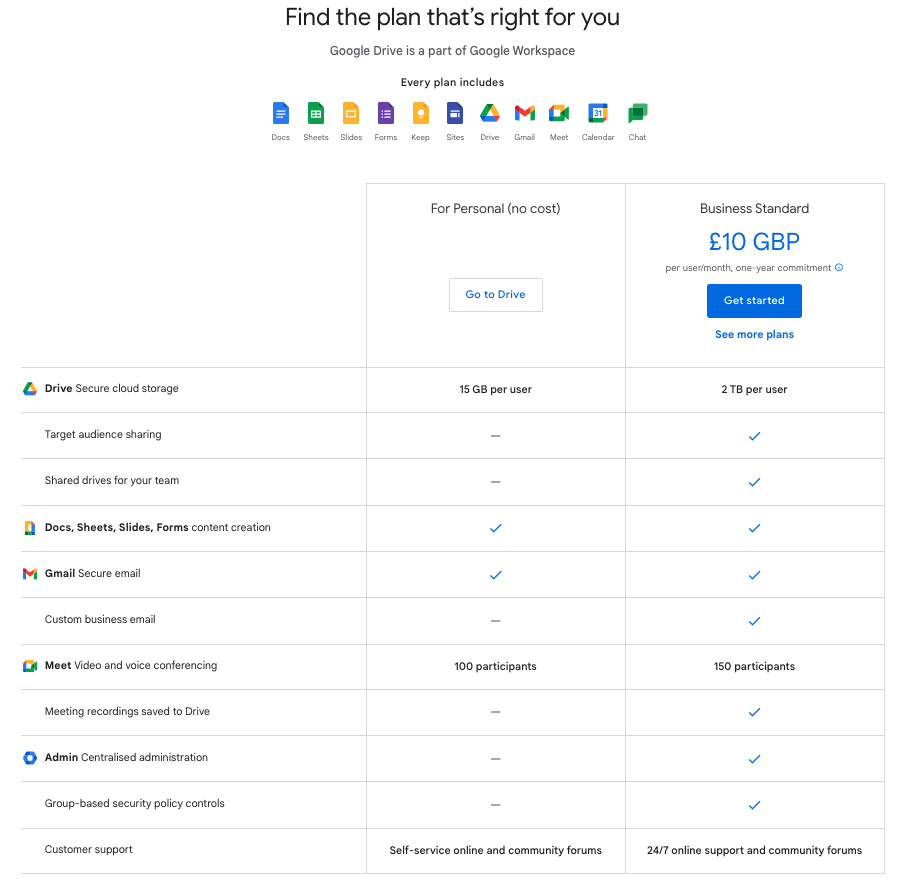Click Business Standard checkmark for Target audience sharing
The height and width of the screenshot is (880, 898).
click(755, 436)
